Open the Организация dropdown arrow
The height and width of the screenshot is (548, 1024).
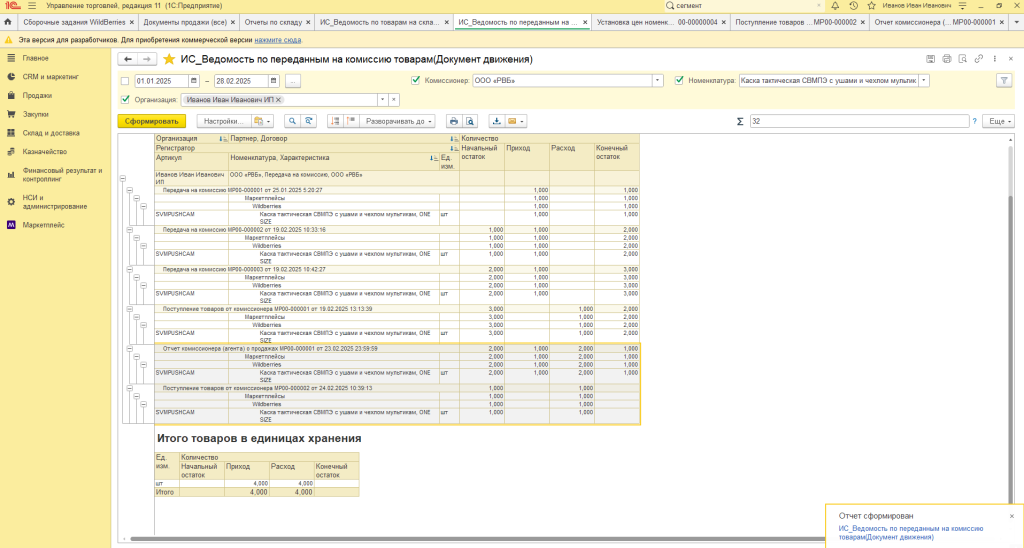click(383, 100)
